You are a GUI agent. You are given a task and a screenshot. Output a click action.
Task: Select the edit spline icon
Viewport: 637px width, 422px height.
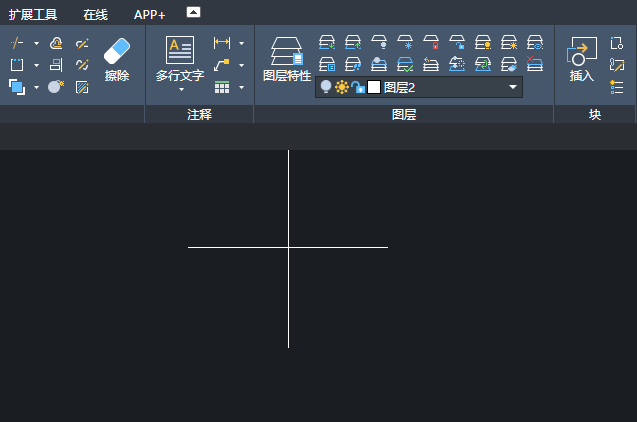(82, 65)
